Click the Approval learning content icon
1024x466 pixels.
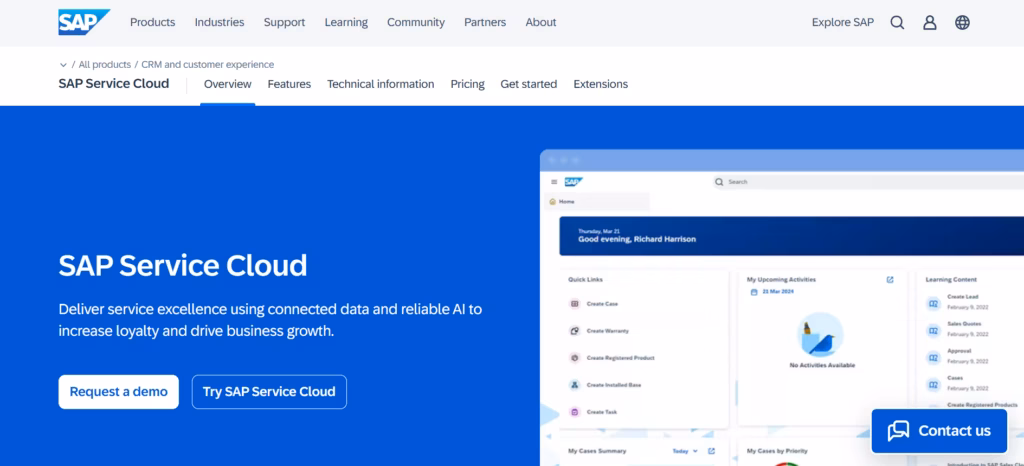pyautogui.click(x=933, y=358)
